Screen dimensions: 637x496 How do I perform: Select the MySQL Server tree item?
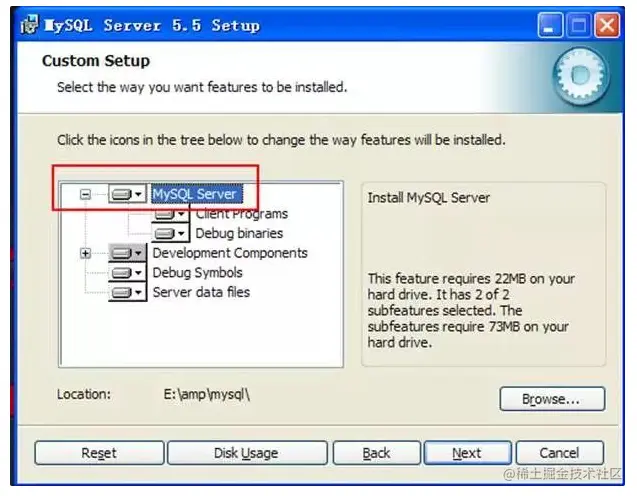tap(197, 194)
